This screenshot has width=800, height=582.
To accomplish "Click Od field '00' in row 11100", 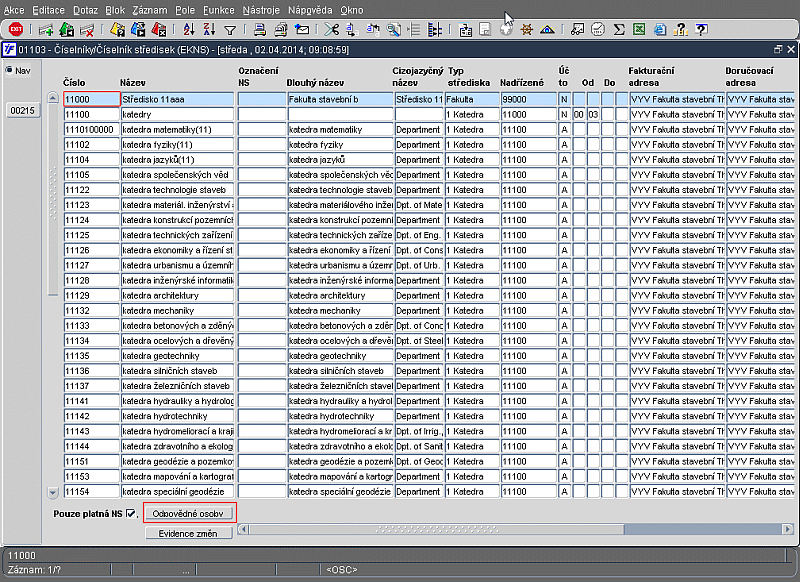I will (x=579, y=114).
